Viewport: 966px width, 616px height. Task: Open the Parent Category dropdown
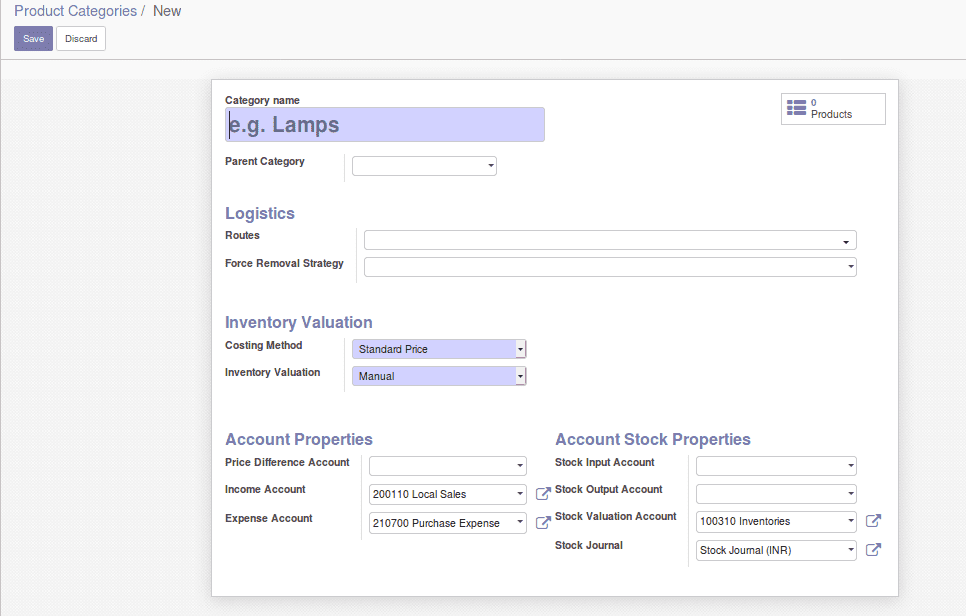[424, 166]
